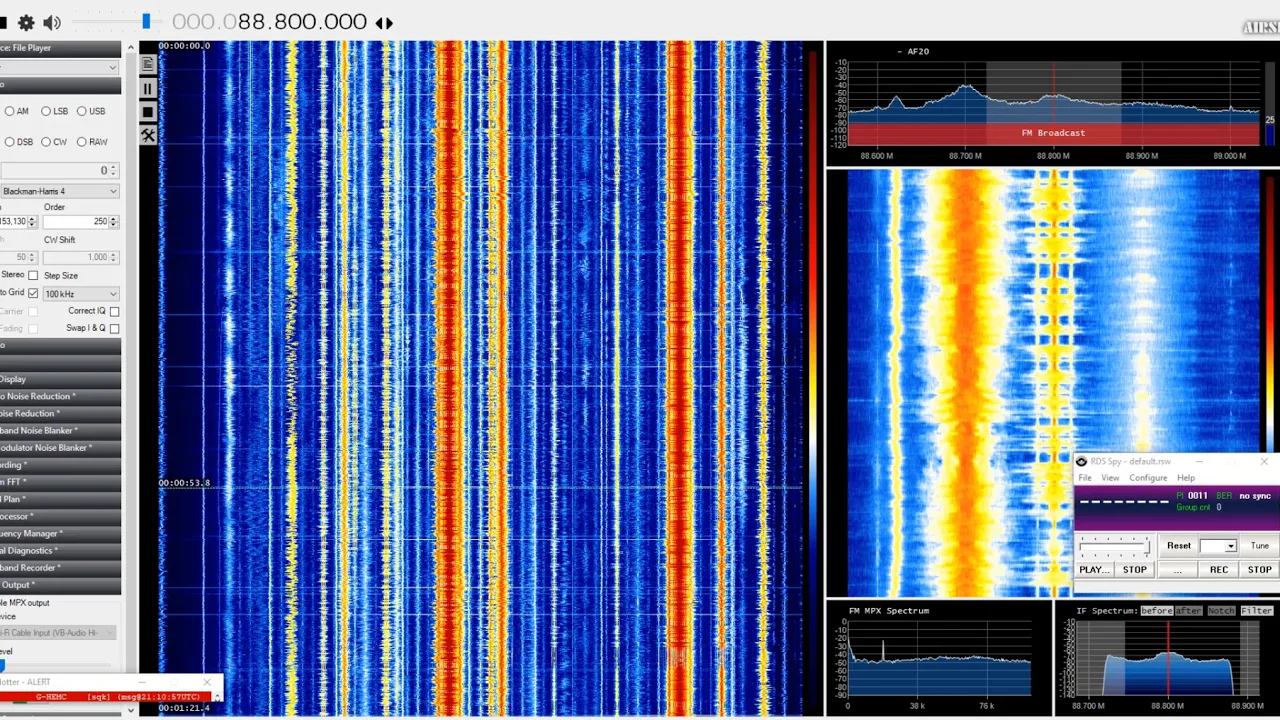Click the filter Order value field
Image resolution: width=1280 pixels, height=720 pixels.
(81, 221)
